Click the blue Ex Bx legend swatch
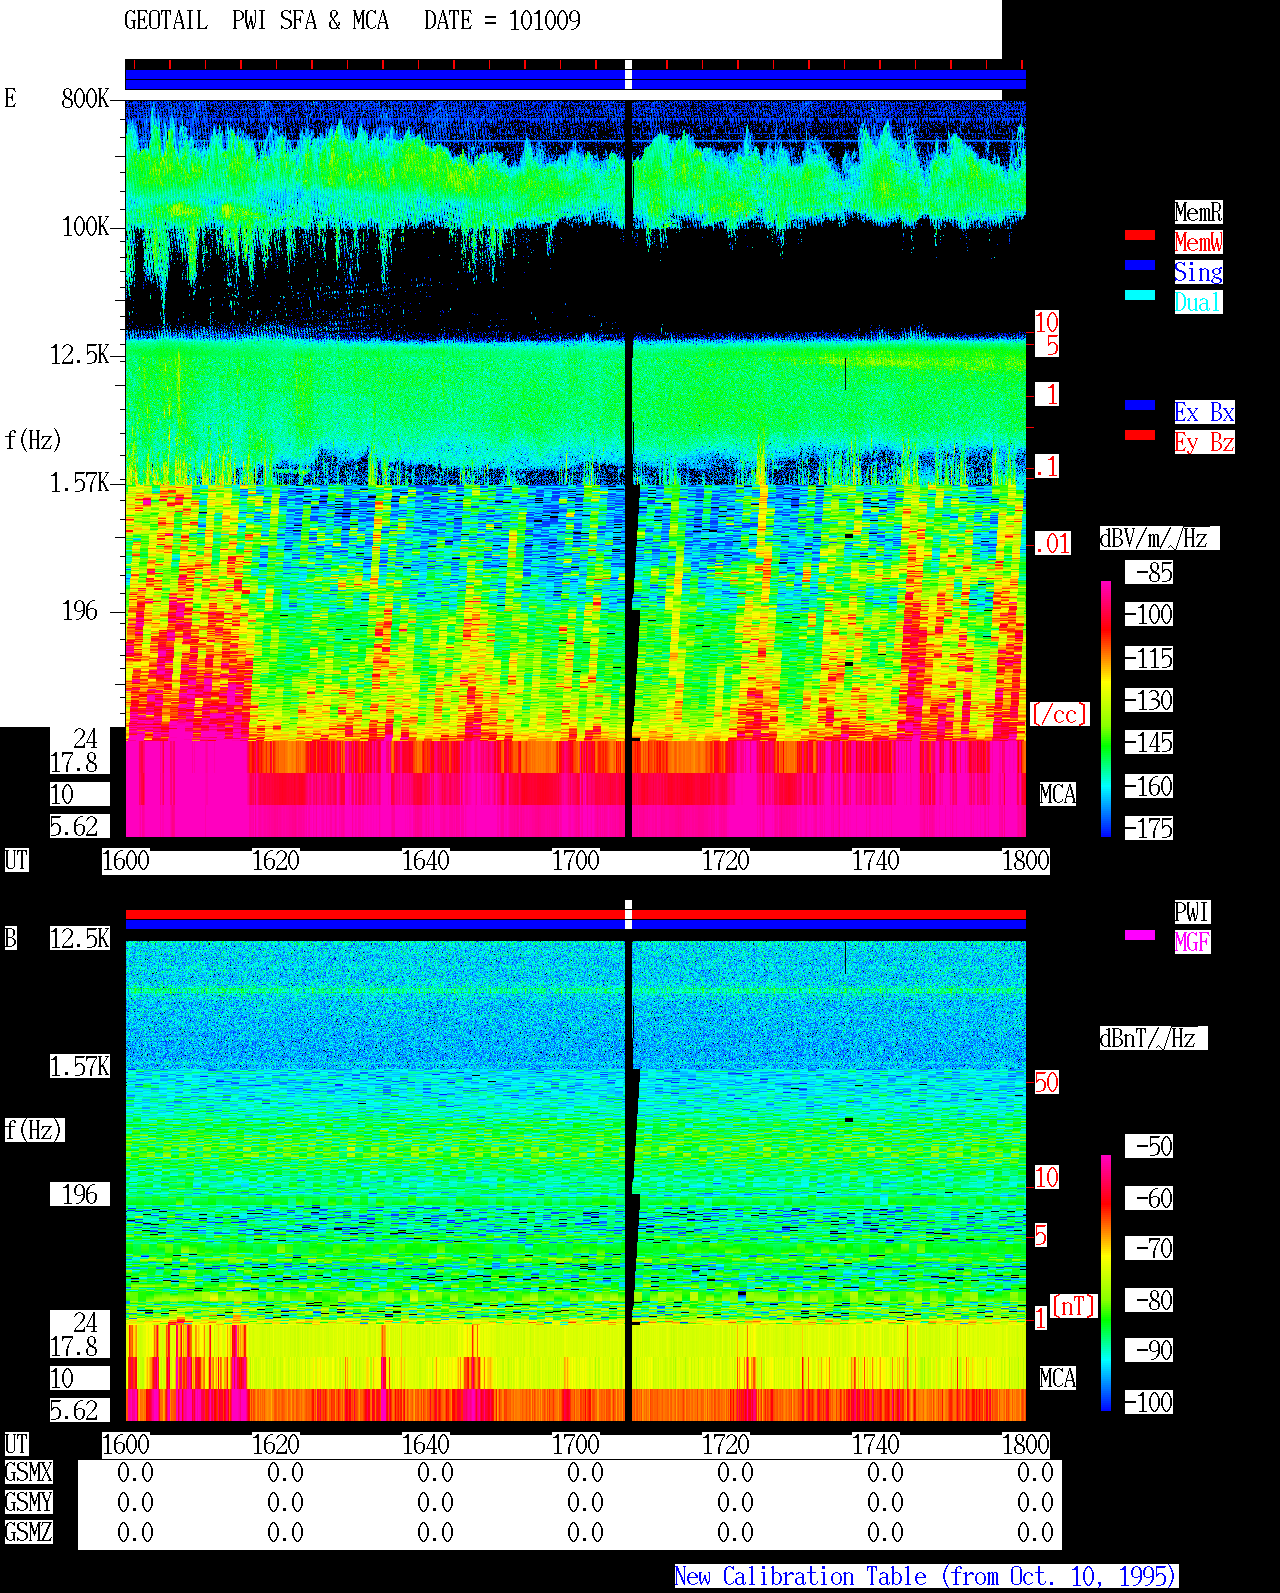 (1140, 405)
